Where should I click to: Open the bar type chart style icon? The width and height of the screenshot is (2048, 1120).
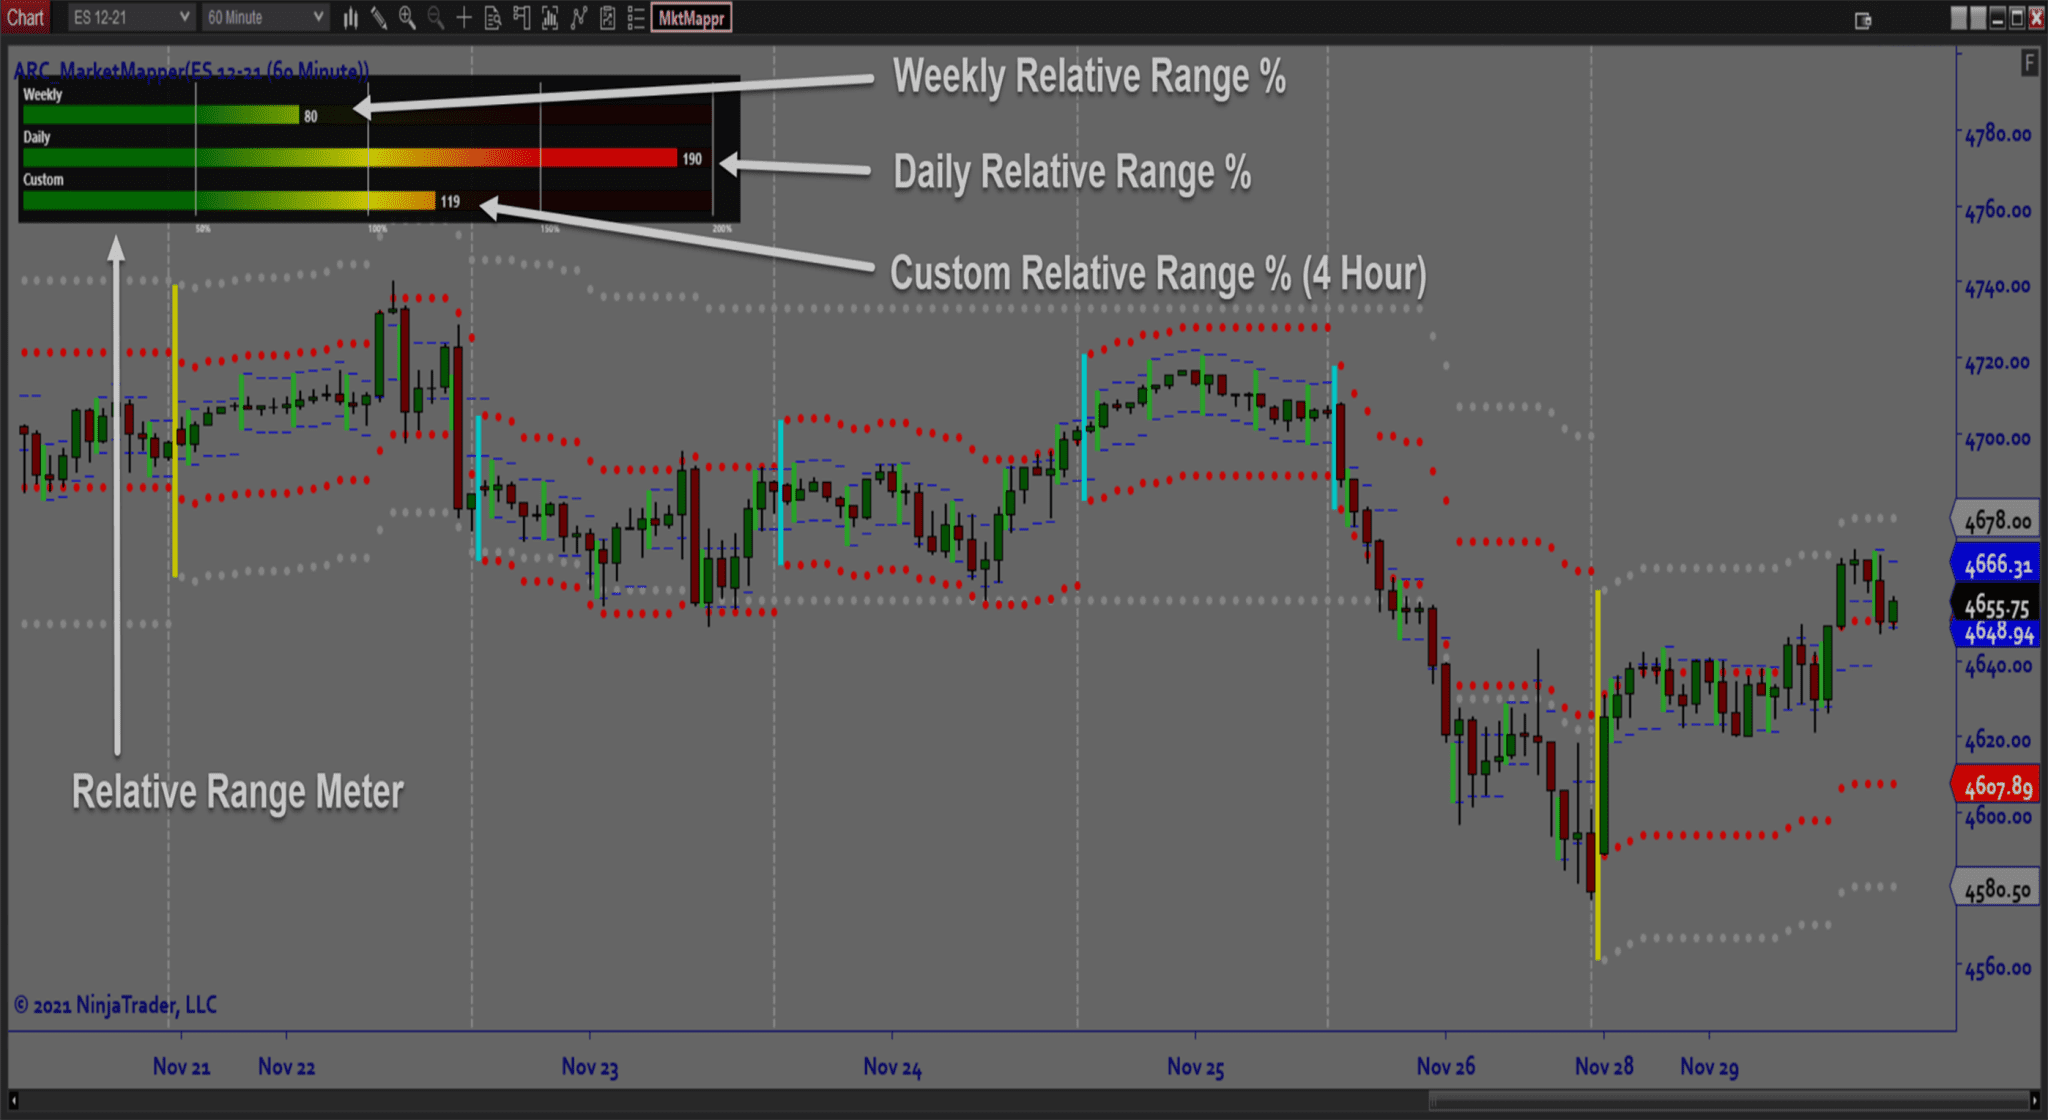pos(350,18)
